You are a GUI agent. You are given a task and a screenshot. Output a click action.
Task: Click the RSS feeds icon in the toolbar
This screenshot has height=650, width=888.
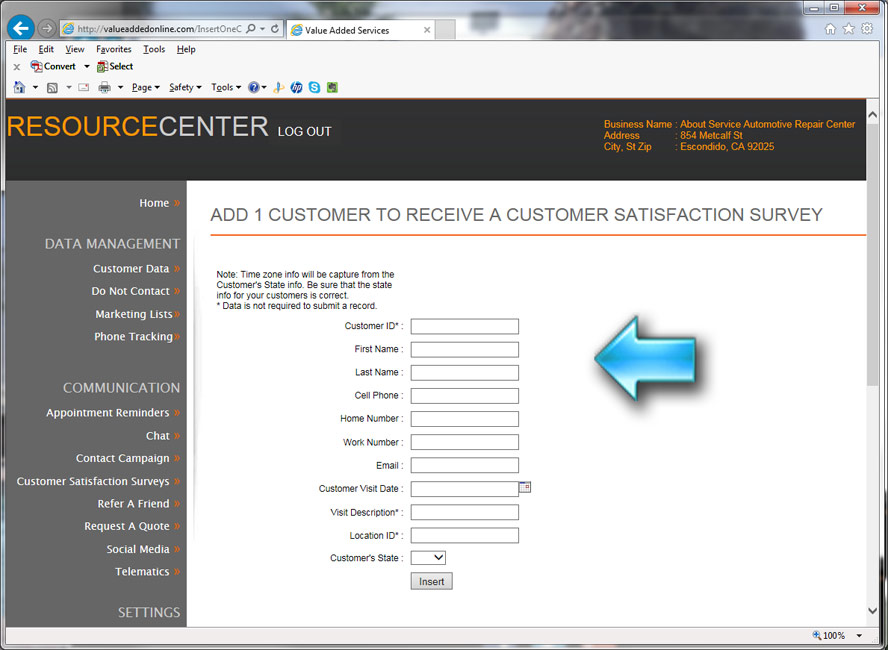52,87
